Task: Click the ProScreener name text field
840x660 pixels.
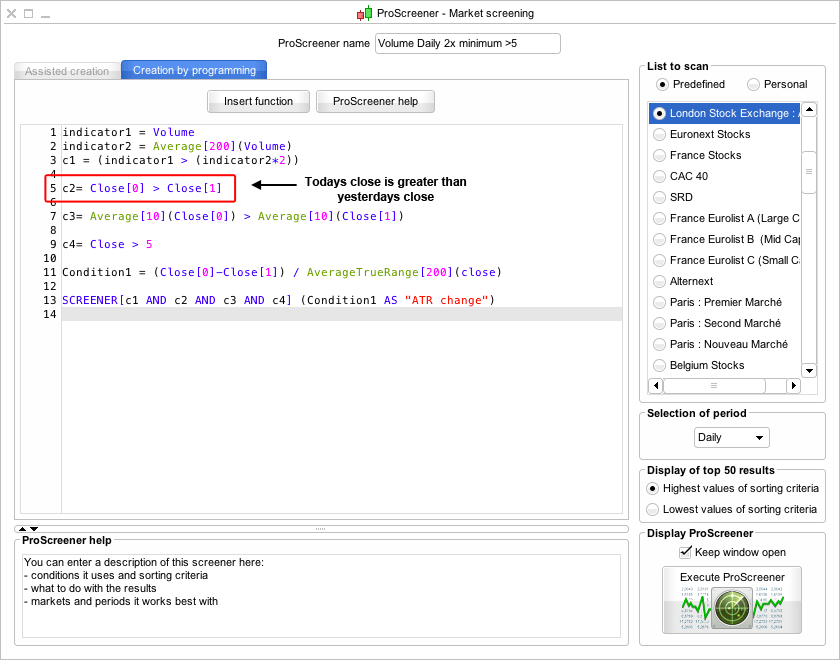Action: tap(467, 43)
